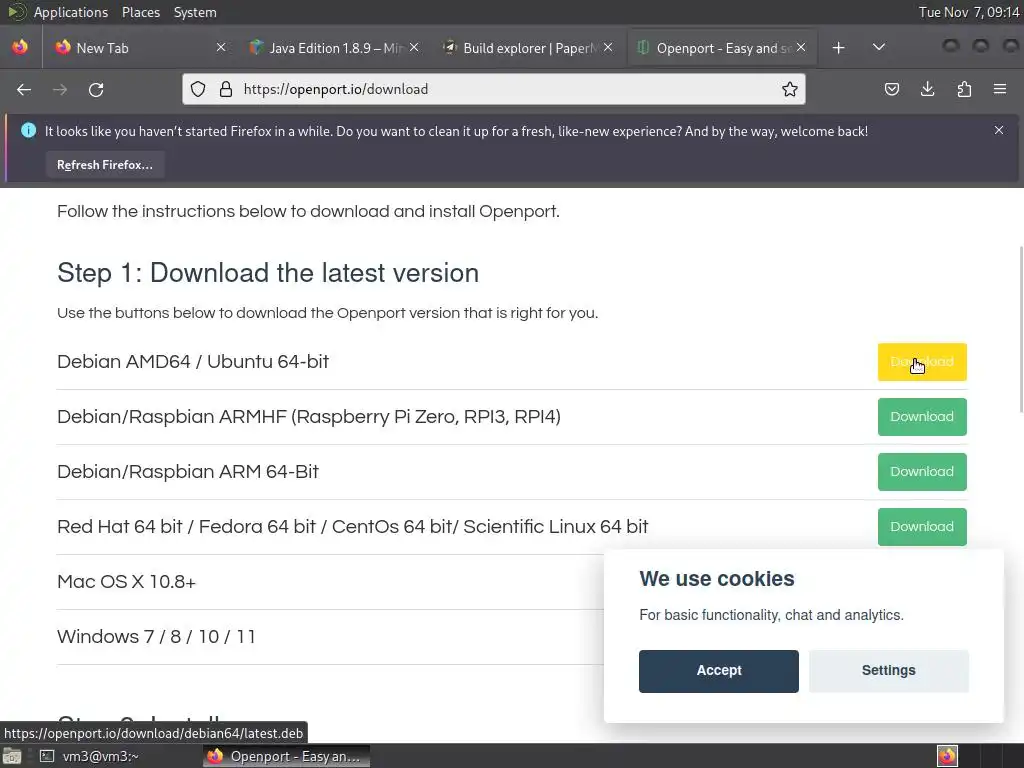Switch to the New Tab tab
This screenshot has width=1024, height=768.
[x=140, y=48]
